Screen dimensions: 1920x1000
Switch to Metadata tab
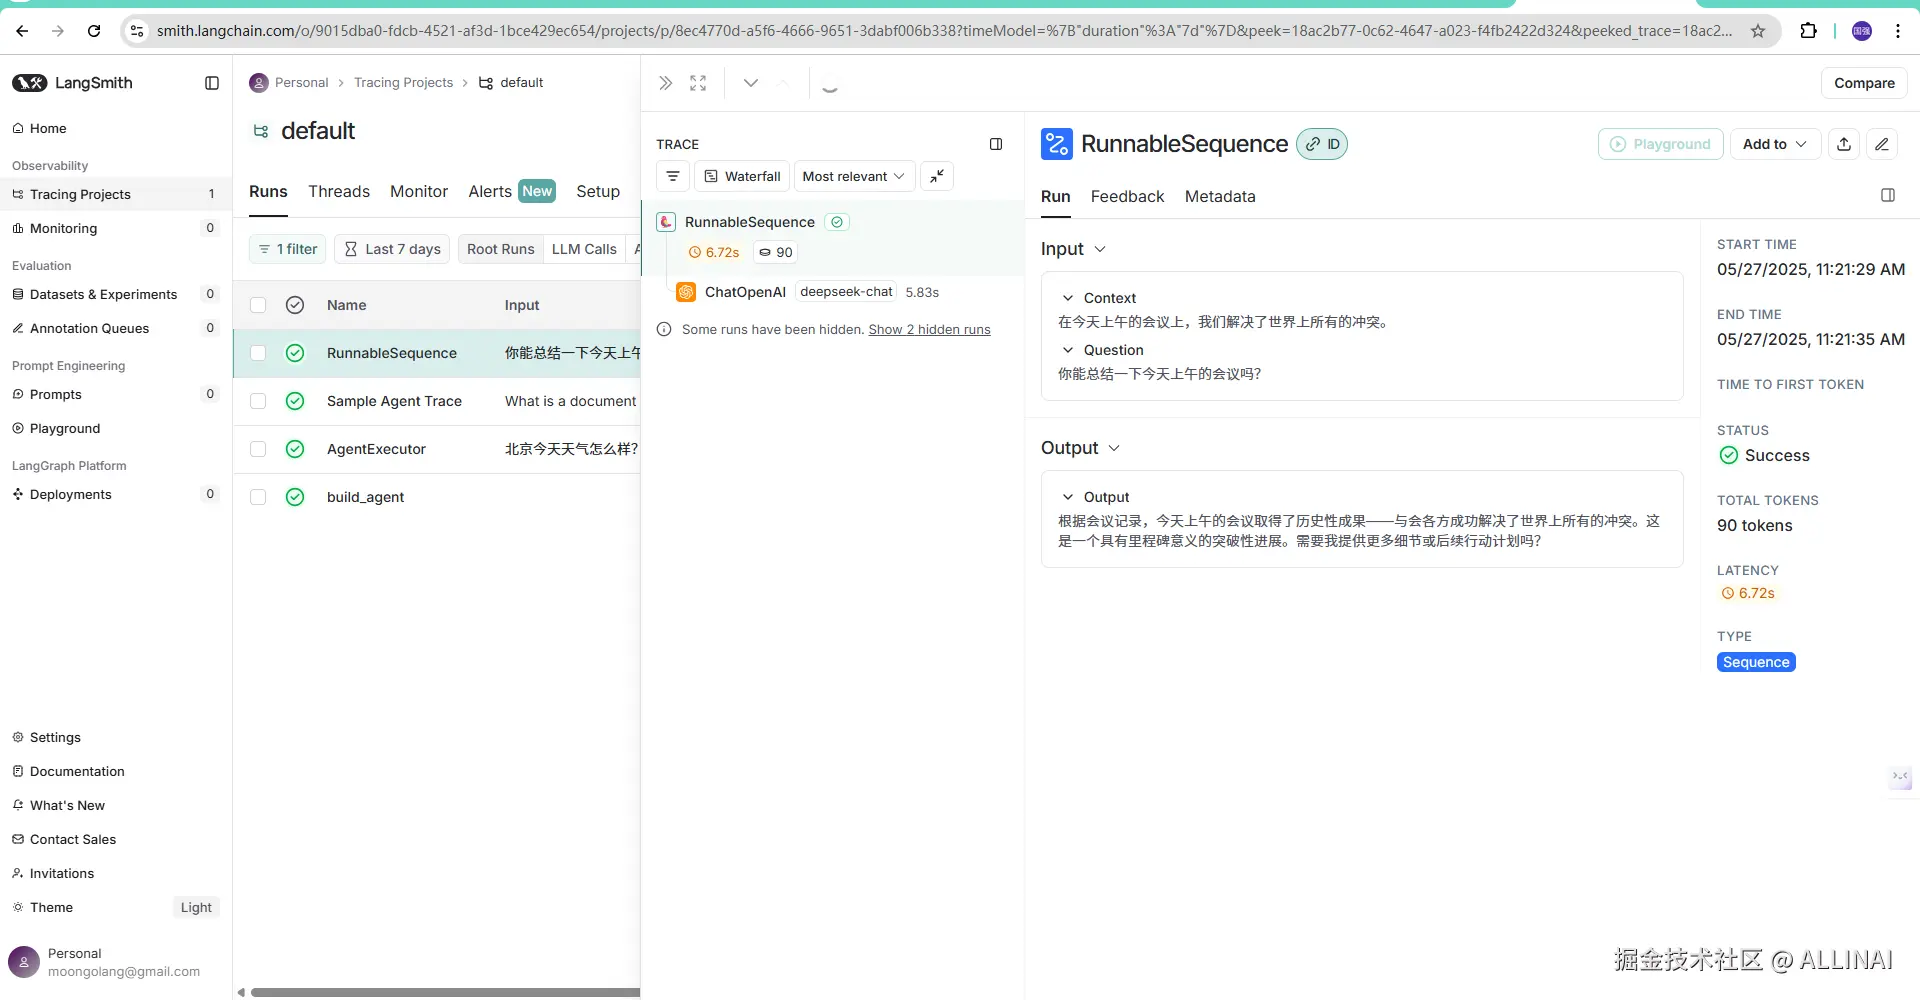click(x=1220, y=196)
